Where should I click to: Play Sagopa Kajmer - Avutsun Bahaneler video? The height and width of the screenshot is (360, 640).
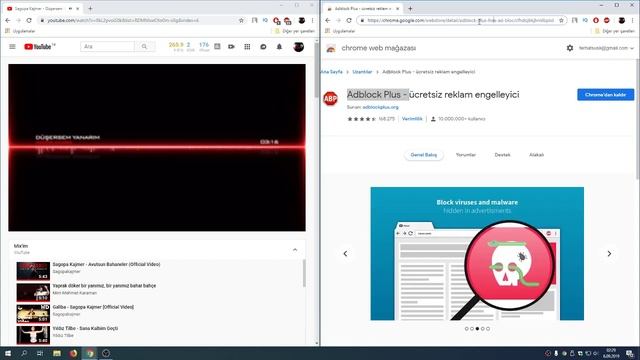point(106,264)
